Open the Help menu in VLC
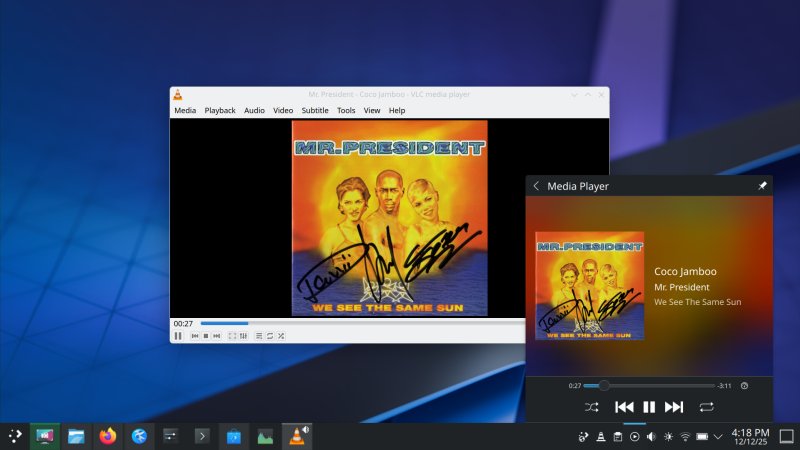This screenshot has height=450, width=800. click(397, 110)
